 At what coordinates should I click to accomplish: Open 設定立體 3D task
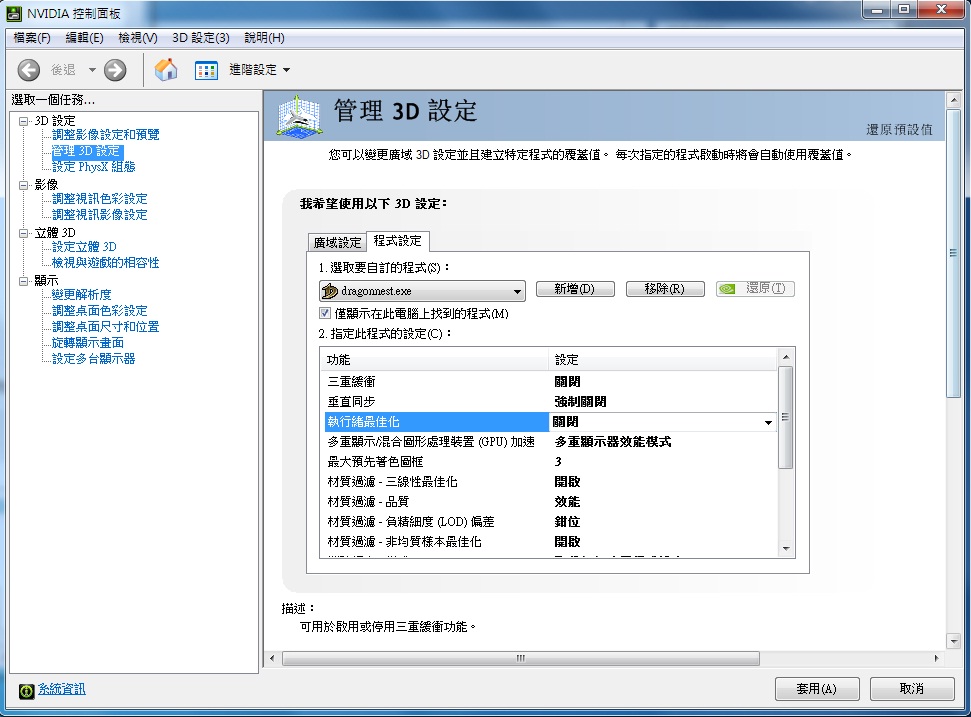84,246
